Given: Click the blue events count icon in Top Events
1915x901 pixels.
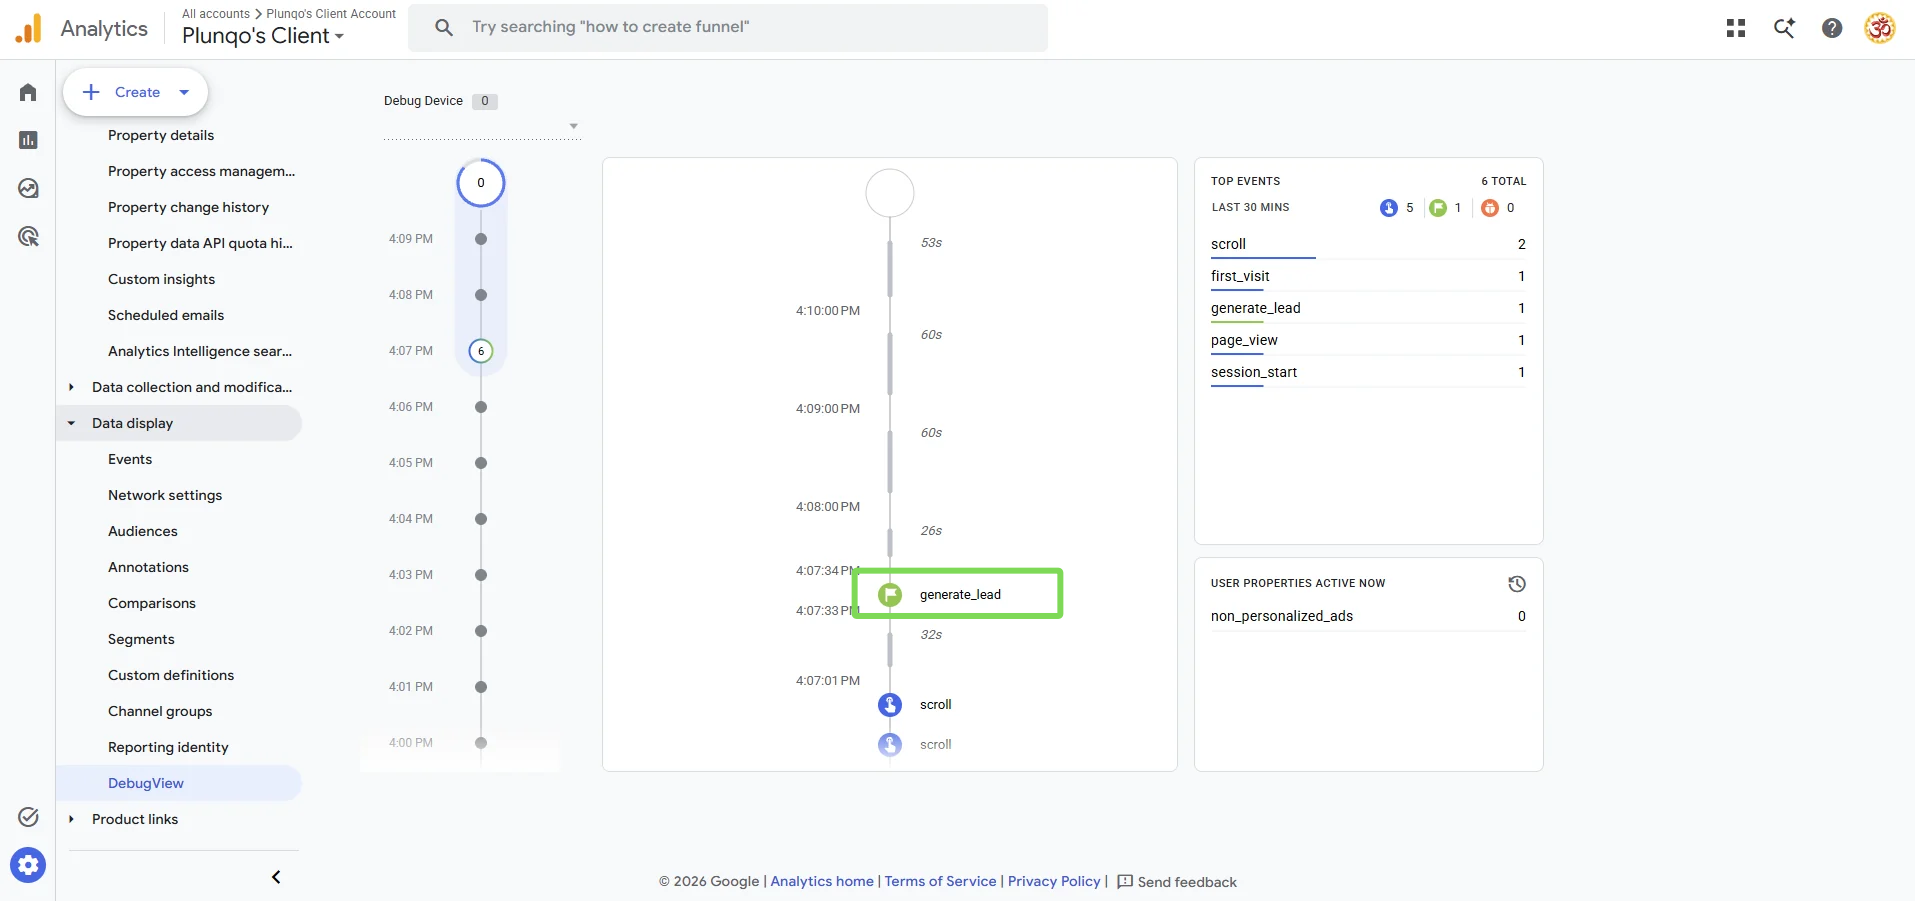Looking at the screenshot, I should [x=1388, y=208].
